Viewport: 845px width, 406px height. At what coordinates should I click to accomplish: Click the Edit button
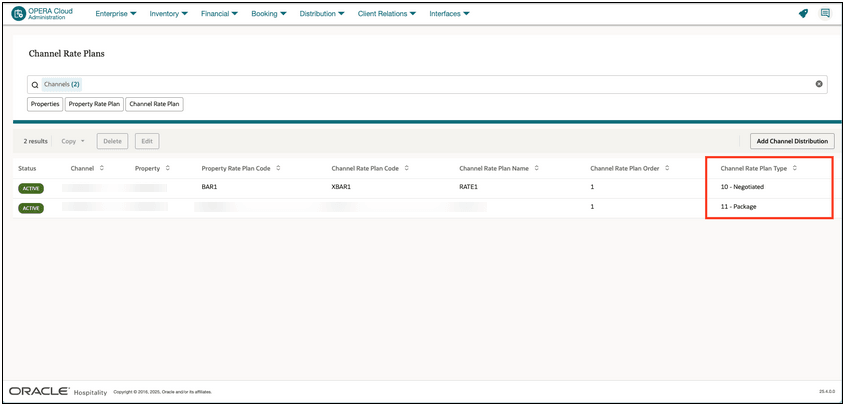pos(147,141)
